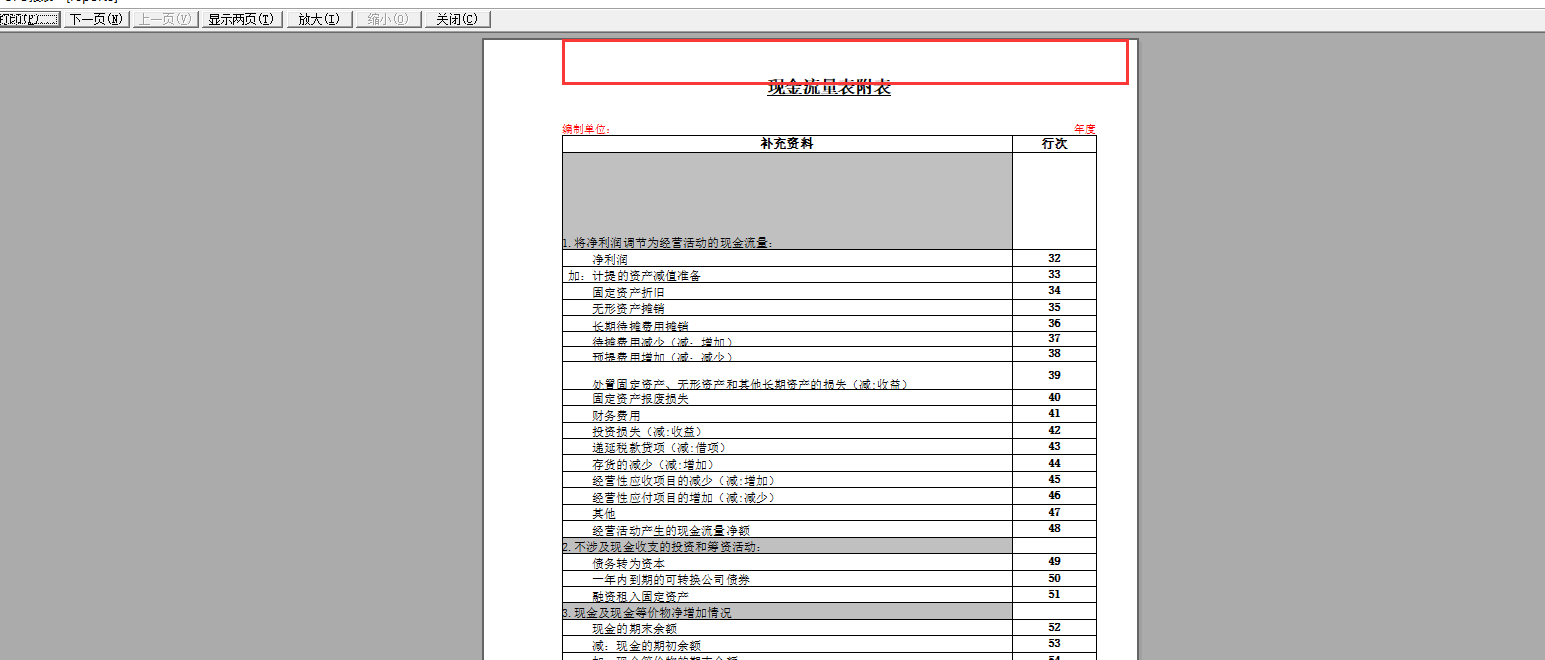Click the red 编制单位 label
1545x660 pixels.
pos(586,129)
